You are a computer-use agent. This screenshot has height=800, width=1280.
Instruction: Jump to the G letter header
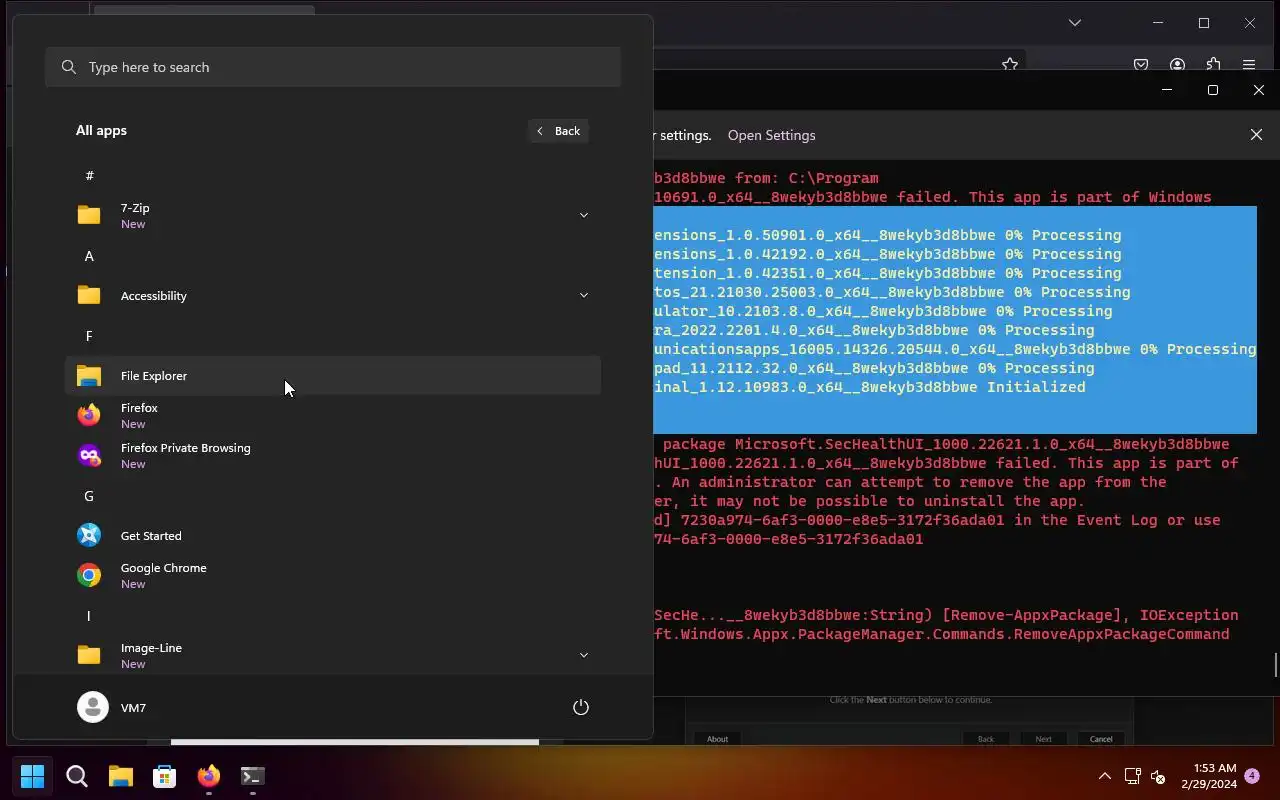click(x=89, y=496)
